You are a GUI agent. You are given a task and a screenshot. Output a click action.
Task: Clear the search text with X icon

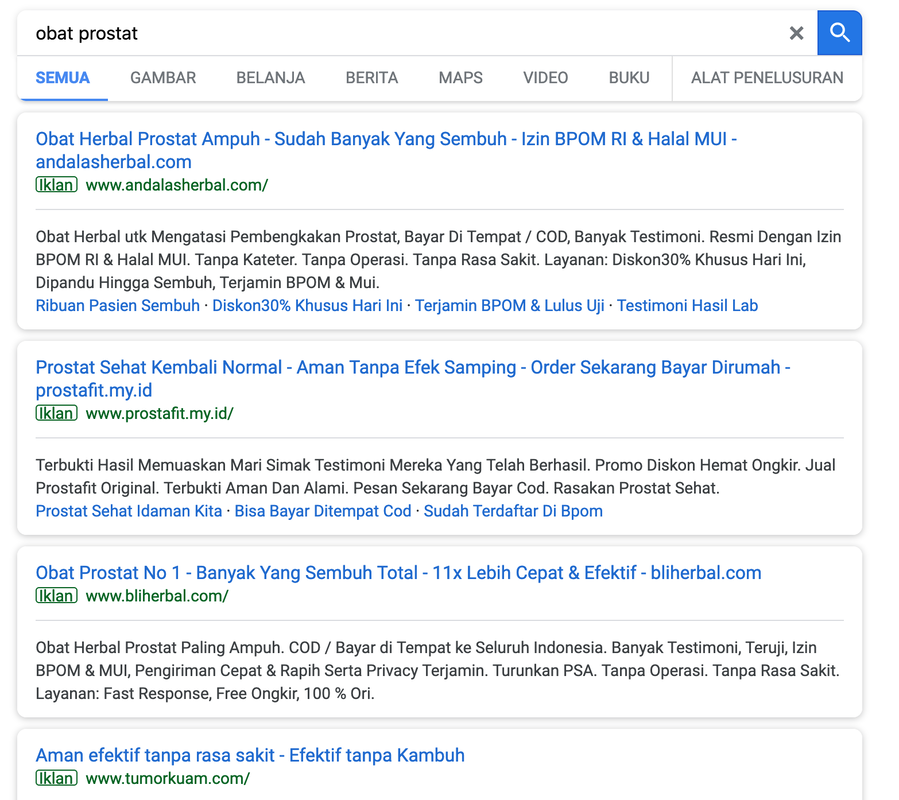coord(796,33)
